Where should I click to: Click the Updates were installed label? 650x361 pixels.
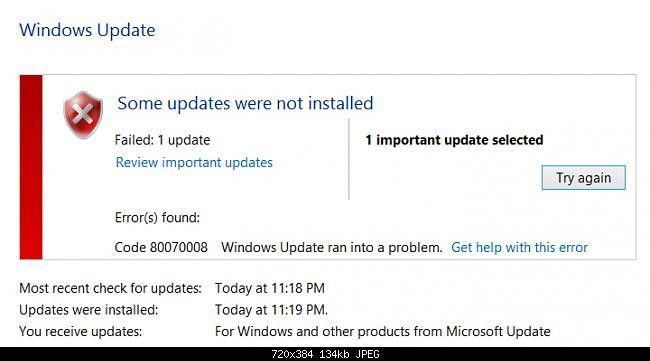pyautogui.click(x=89, y=310)
